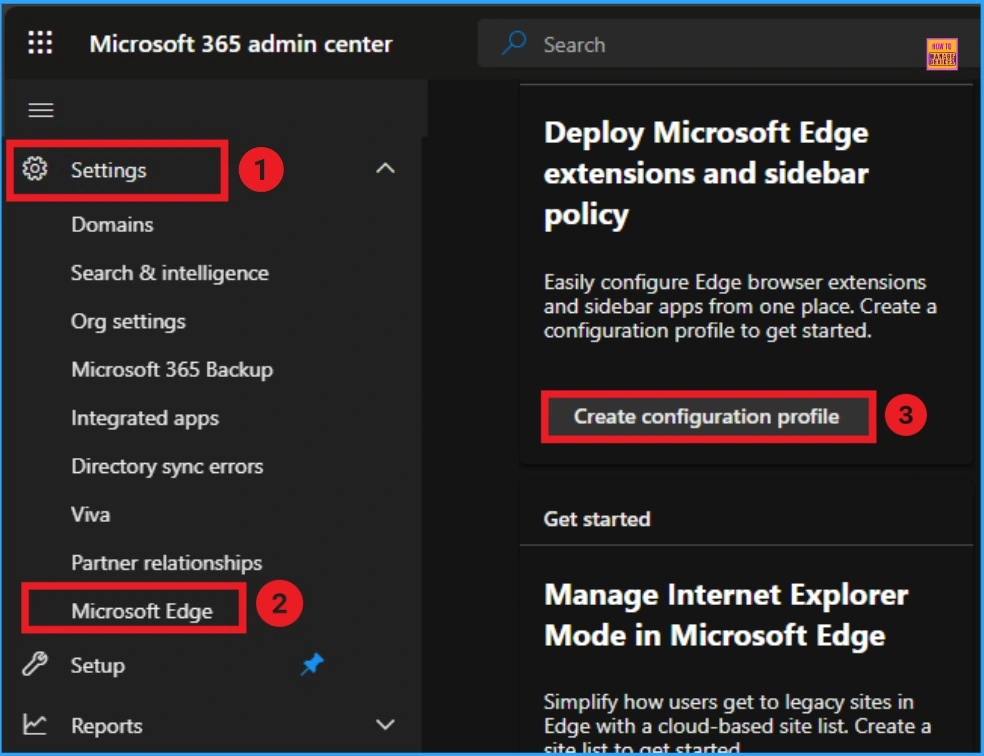The image size is (984, 756).
Task: Open Viva settings
Action: pyautogui.click(x=90, y=514)
